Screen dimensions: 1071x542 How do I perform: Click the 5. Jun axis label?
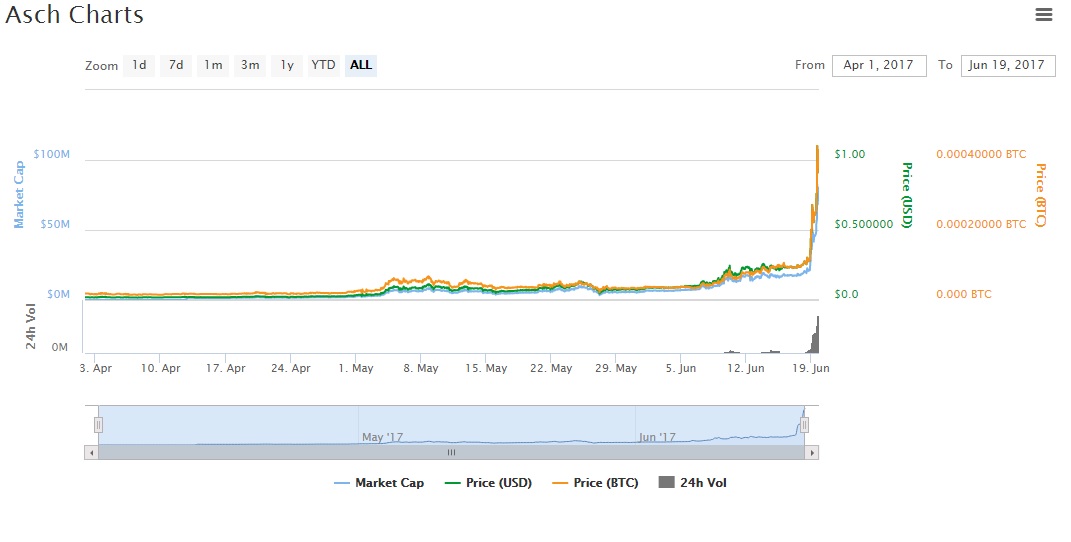[681, 368]
